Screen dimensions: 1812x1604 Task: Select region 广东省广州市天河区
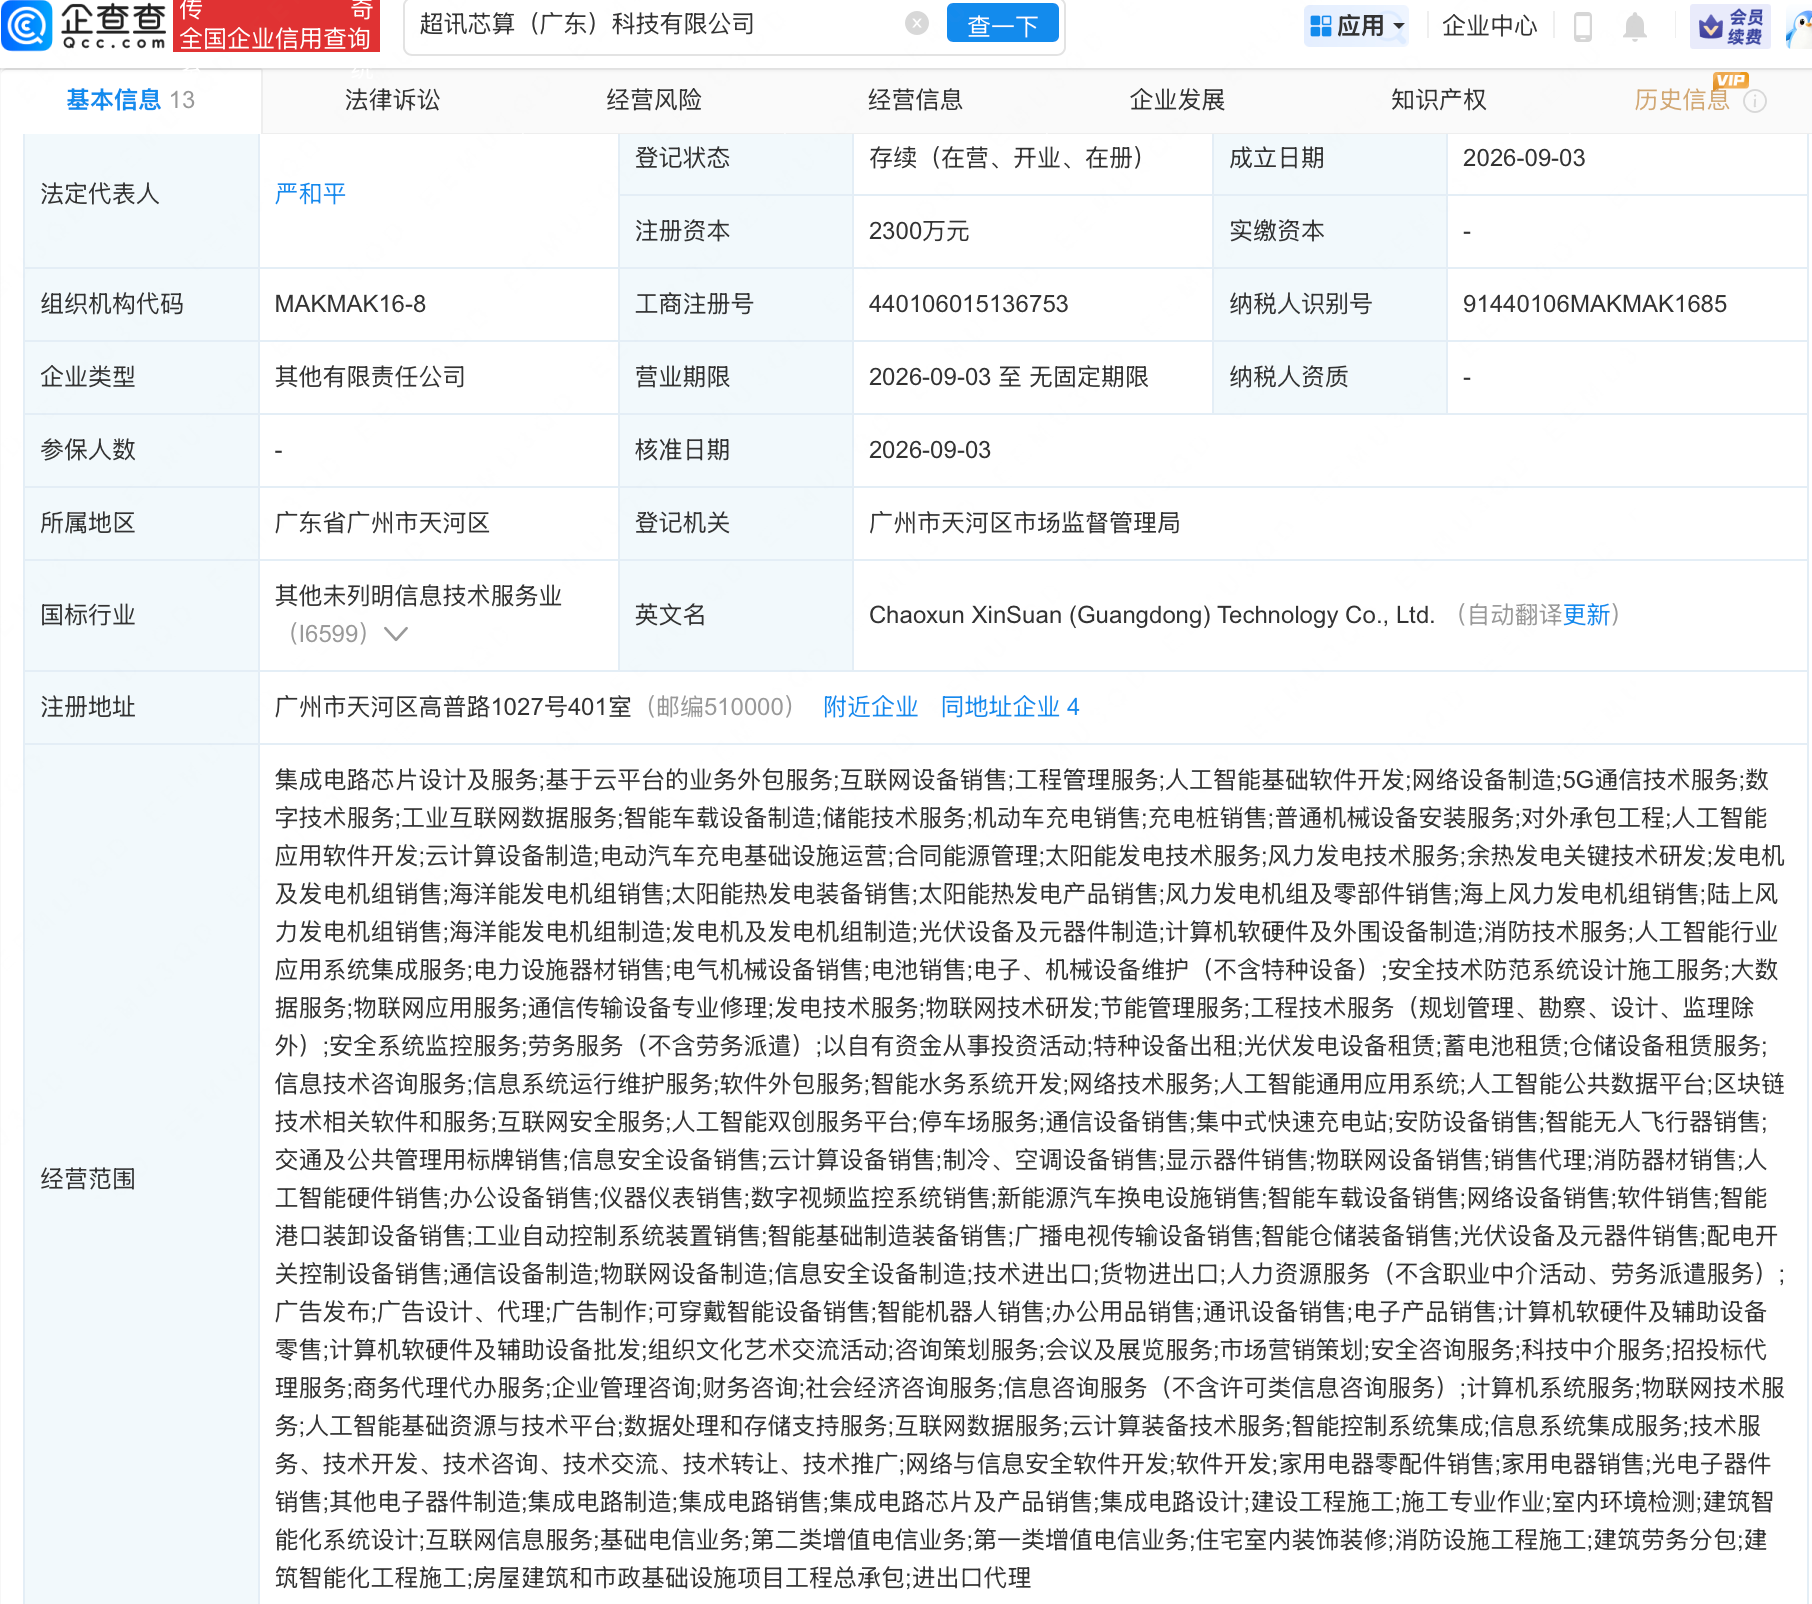click(x=382, y=523)
